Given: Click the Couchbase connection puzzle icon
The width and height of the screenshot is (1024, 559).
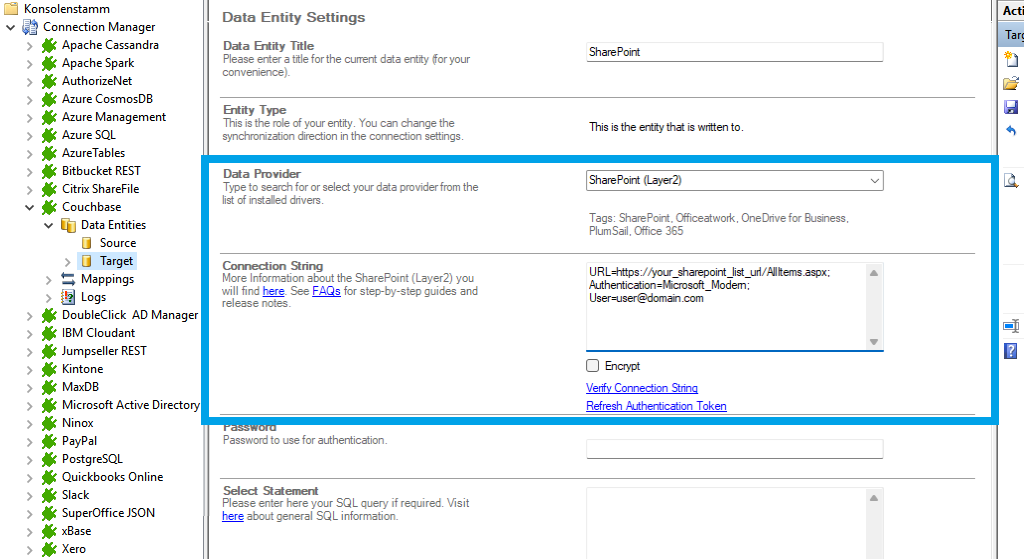Looking at the screenshot, I should [49, 207].
